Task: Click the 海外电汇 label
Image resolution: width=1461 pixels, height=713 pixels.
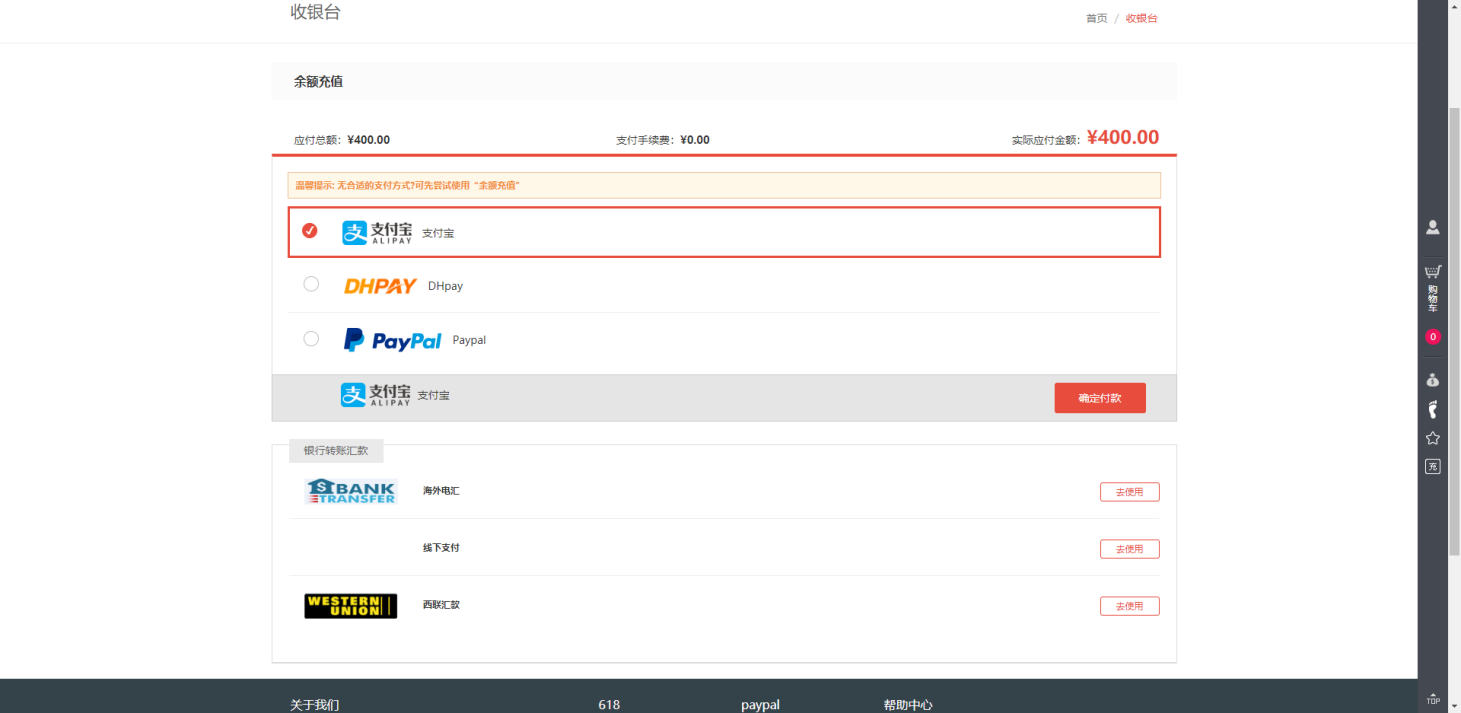Action: [x=441, y=491]
